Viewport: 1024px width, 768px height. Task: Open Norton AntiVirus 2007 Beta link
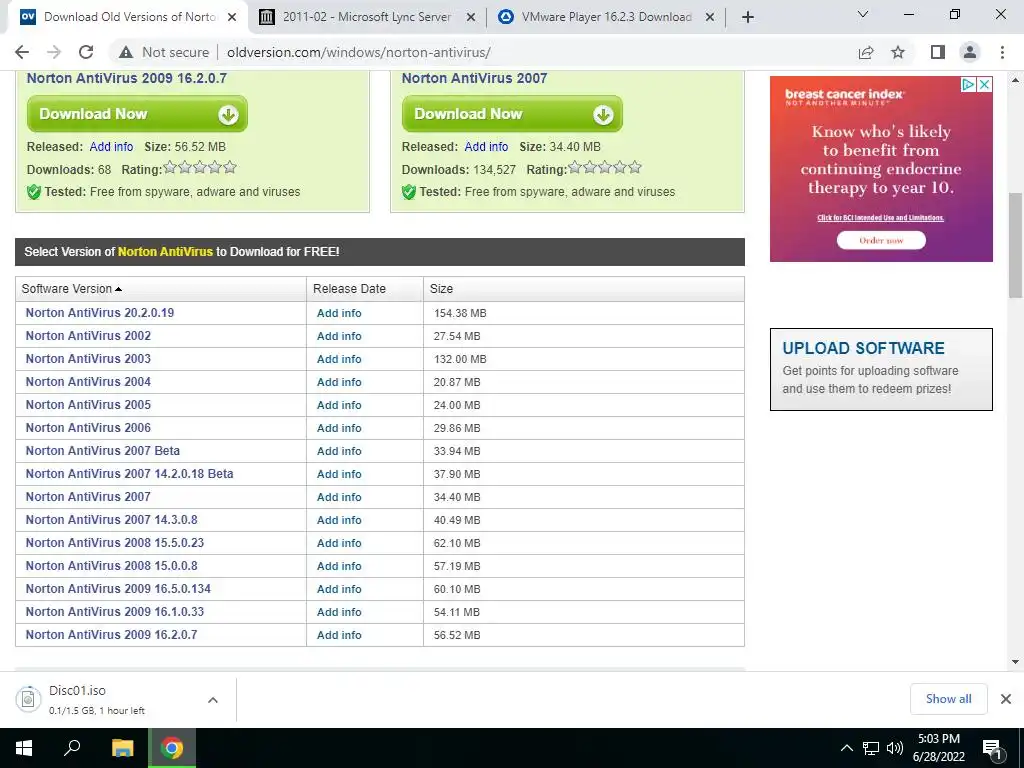point(103,451)
